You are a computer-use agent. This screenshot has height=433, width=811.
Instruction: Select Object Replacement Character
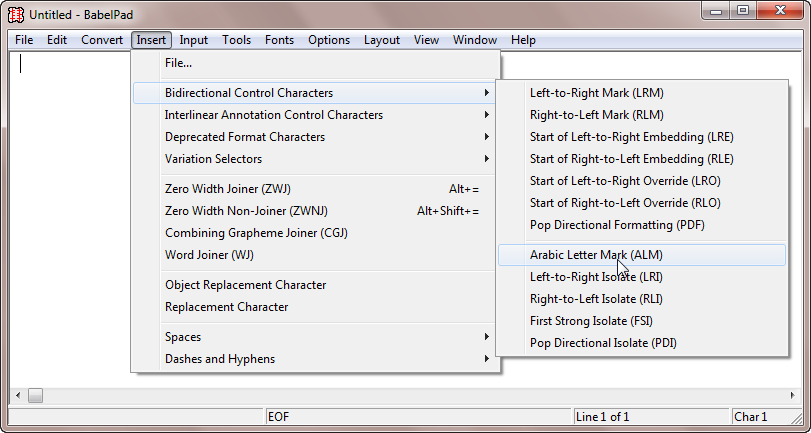click(x=314, y=285)
